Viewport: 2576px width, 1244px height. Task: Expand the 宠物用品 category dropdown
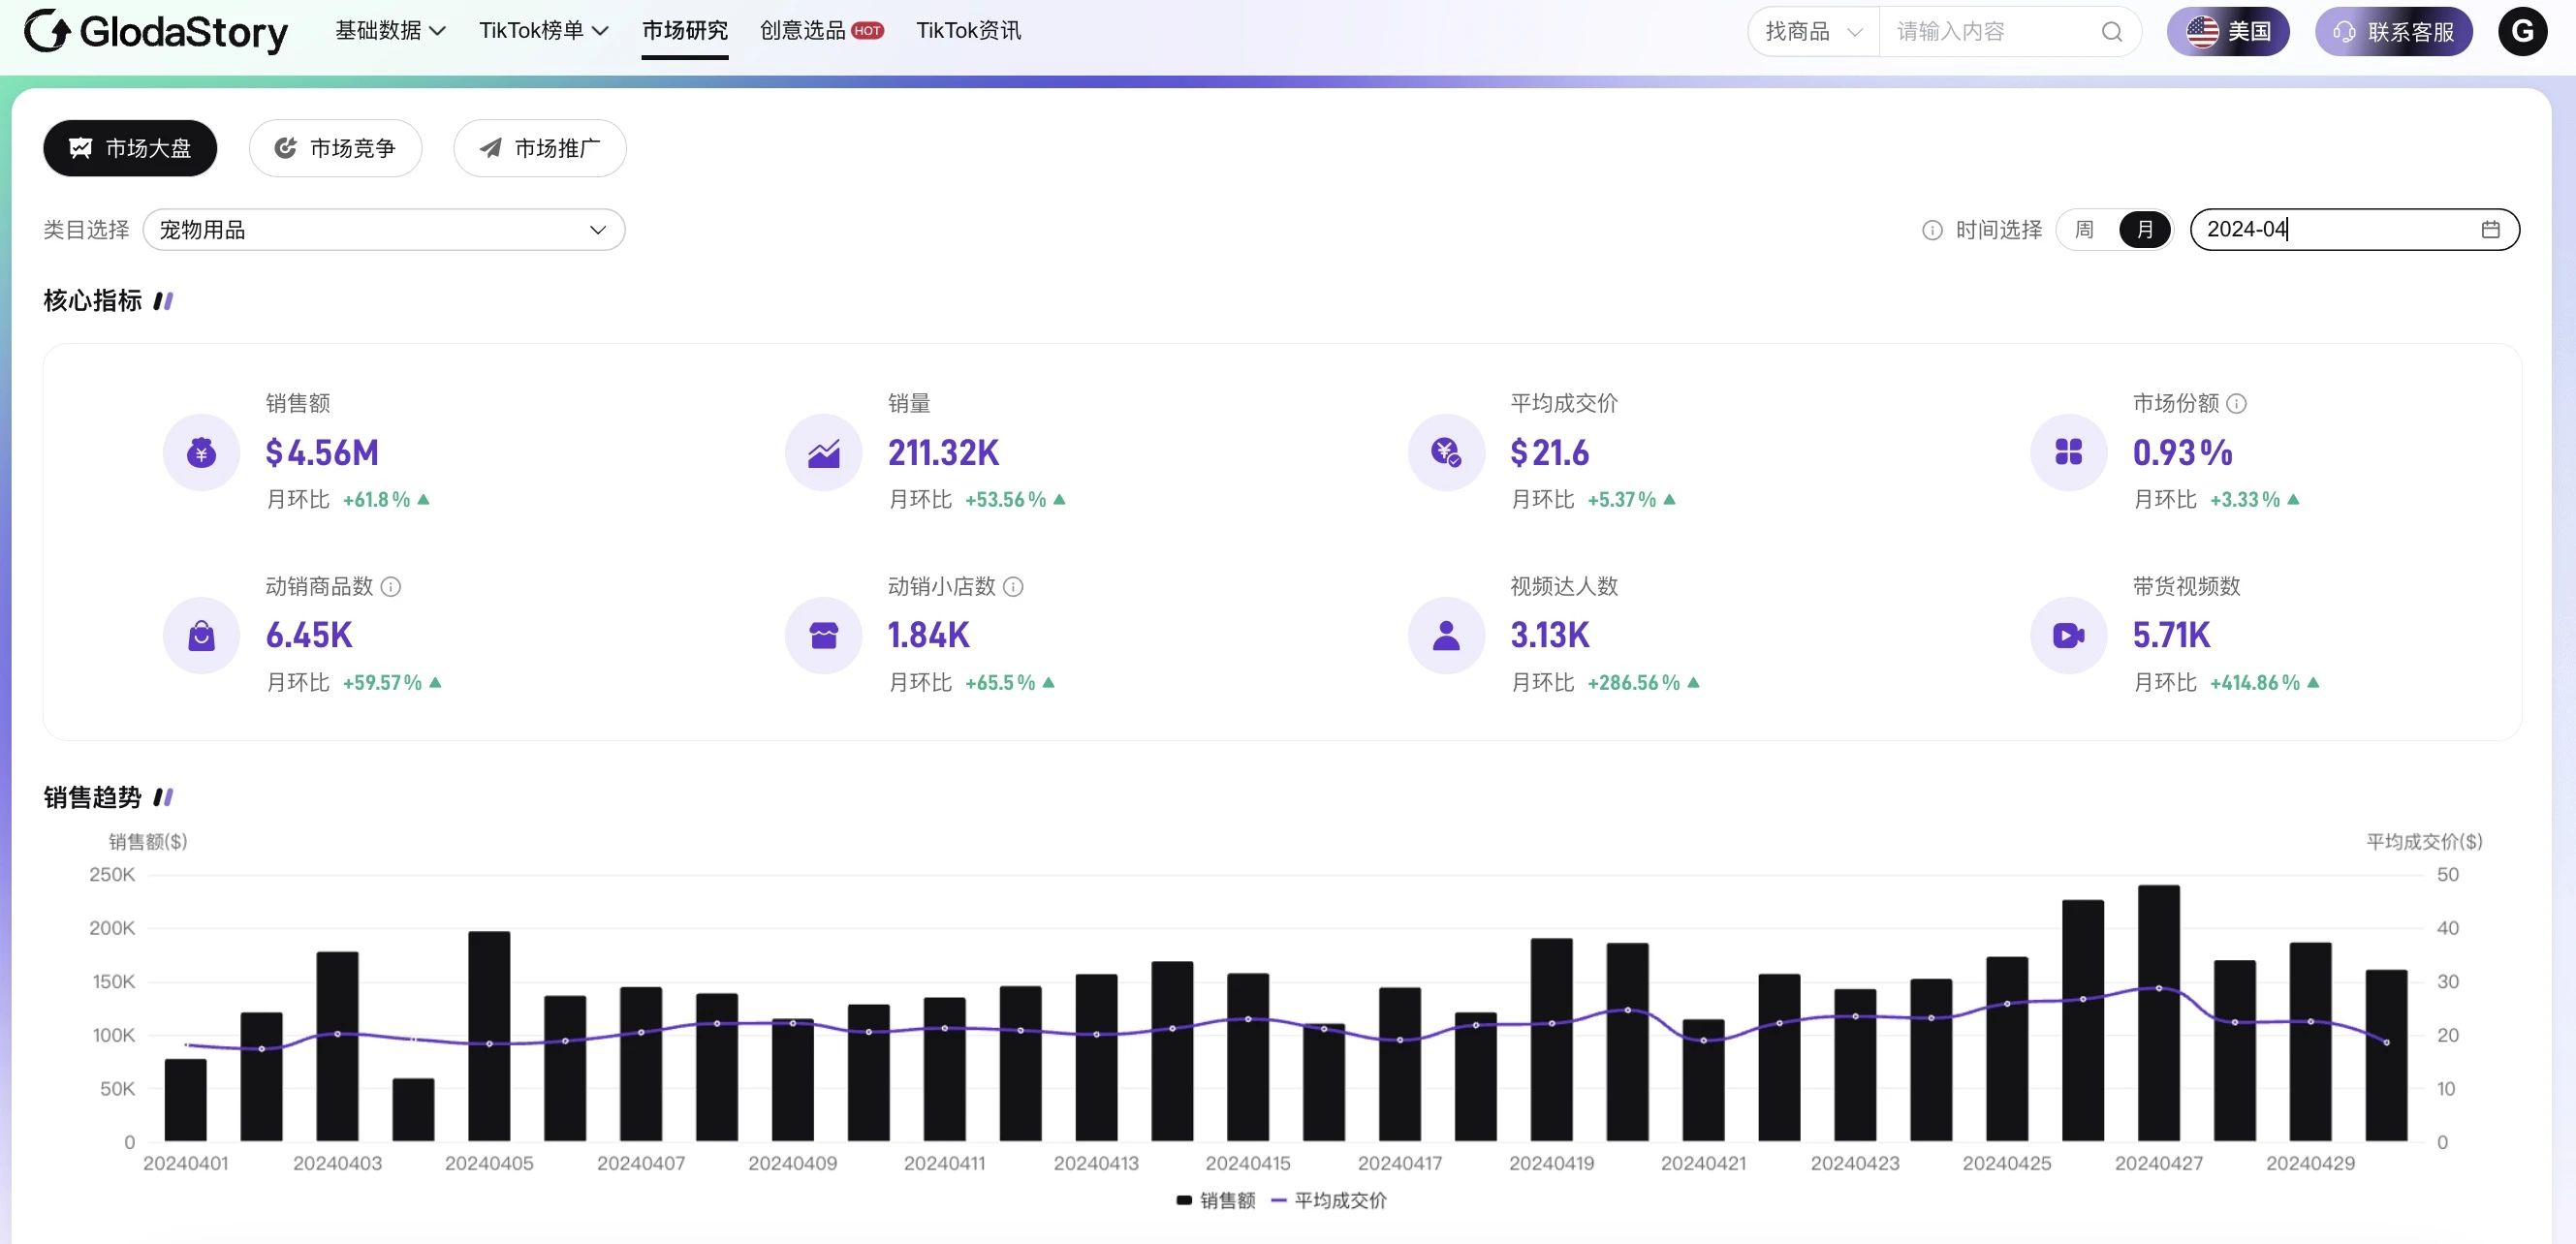(384, 230)
